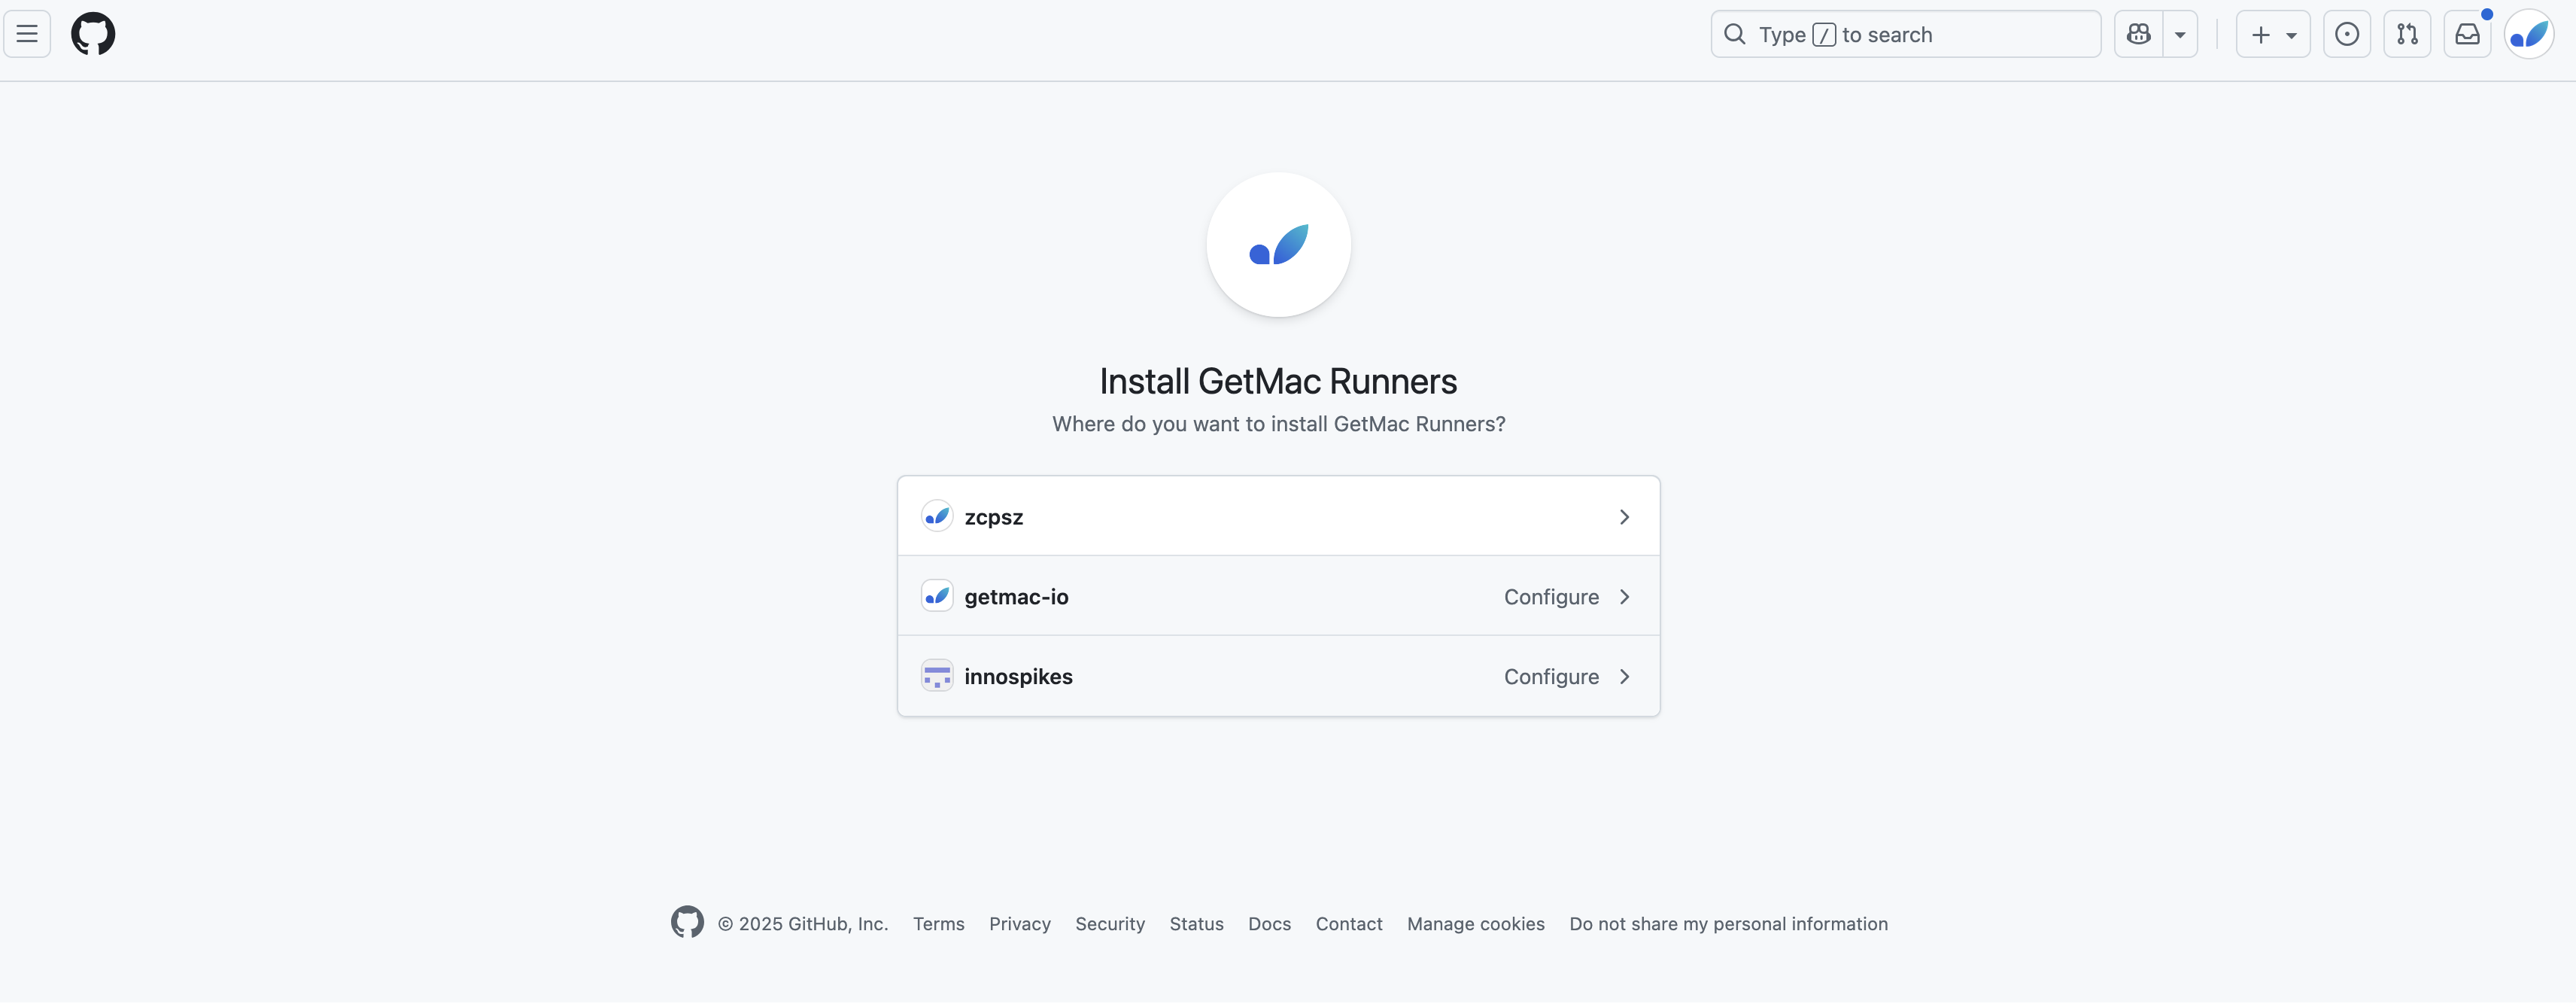Viewport: 2576px width, 1004px height.
Task: Open the Pull requests icon
Action: coord(2408,33)
